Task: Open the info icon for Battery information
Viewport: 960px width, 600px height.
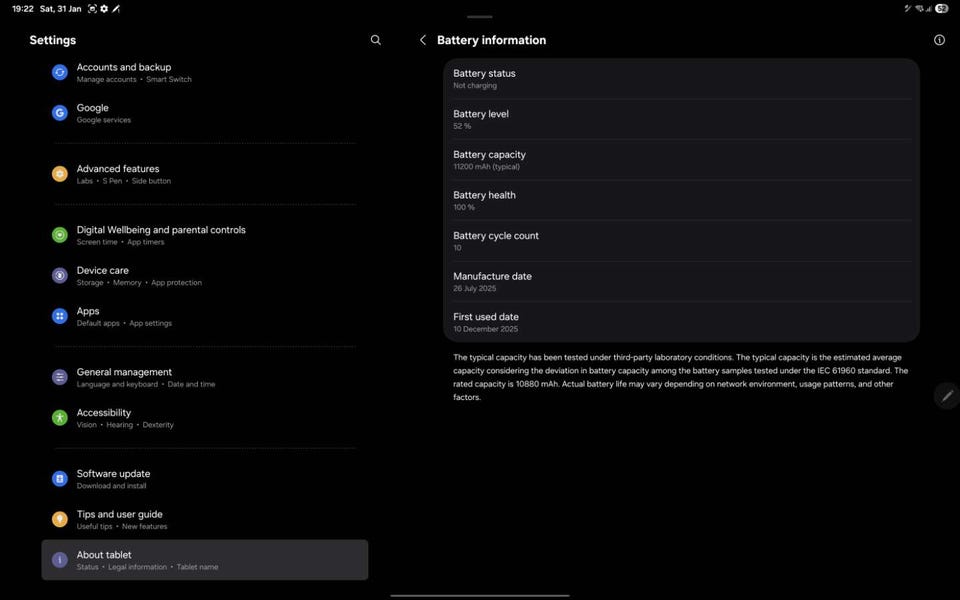Action: coord(939,40)
